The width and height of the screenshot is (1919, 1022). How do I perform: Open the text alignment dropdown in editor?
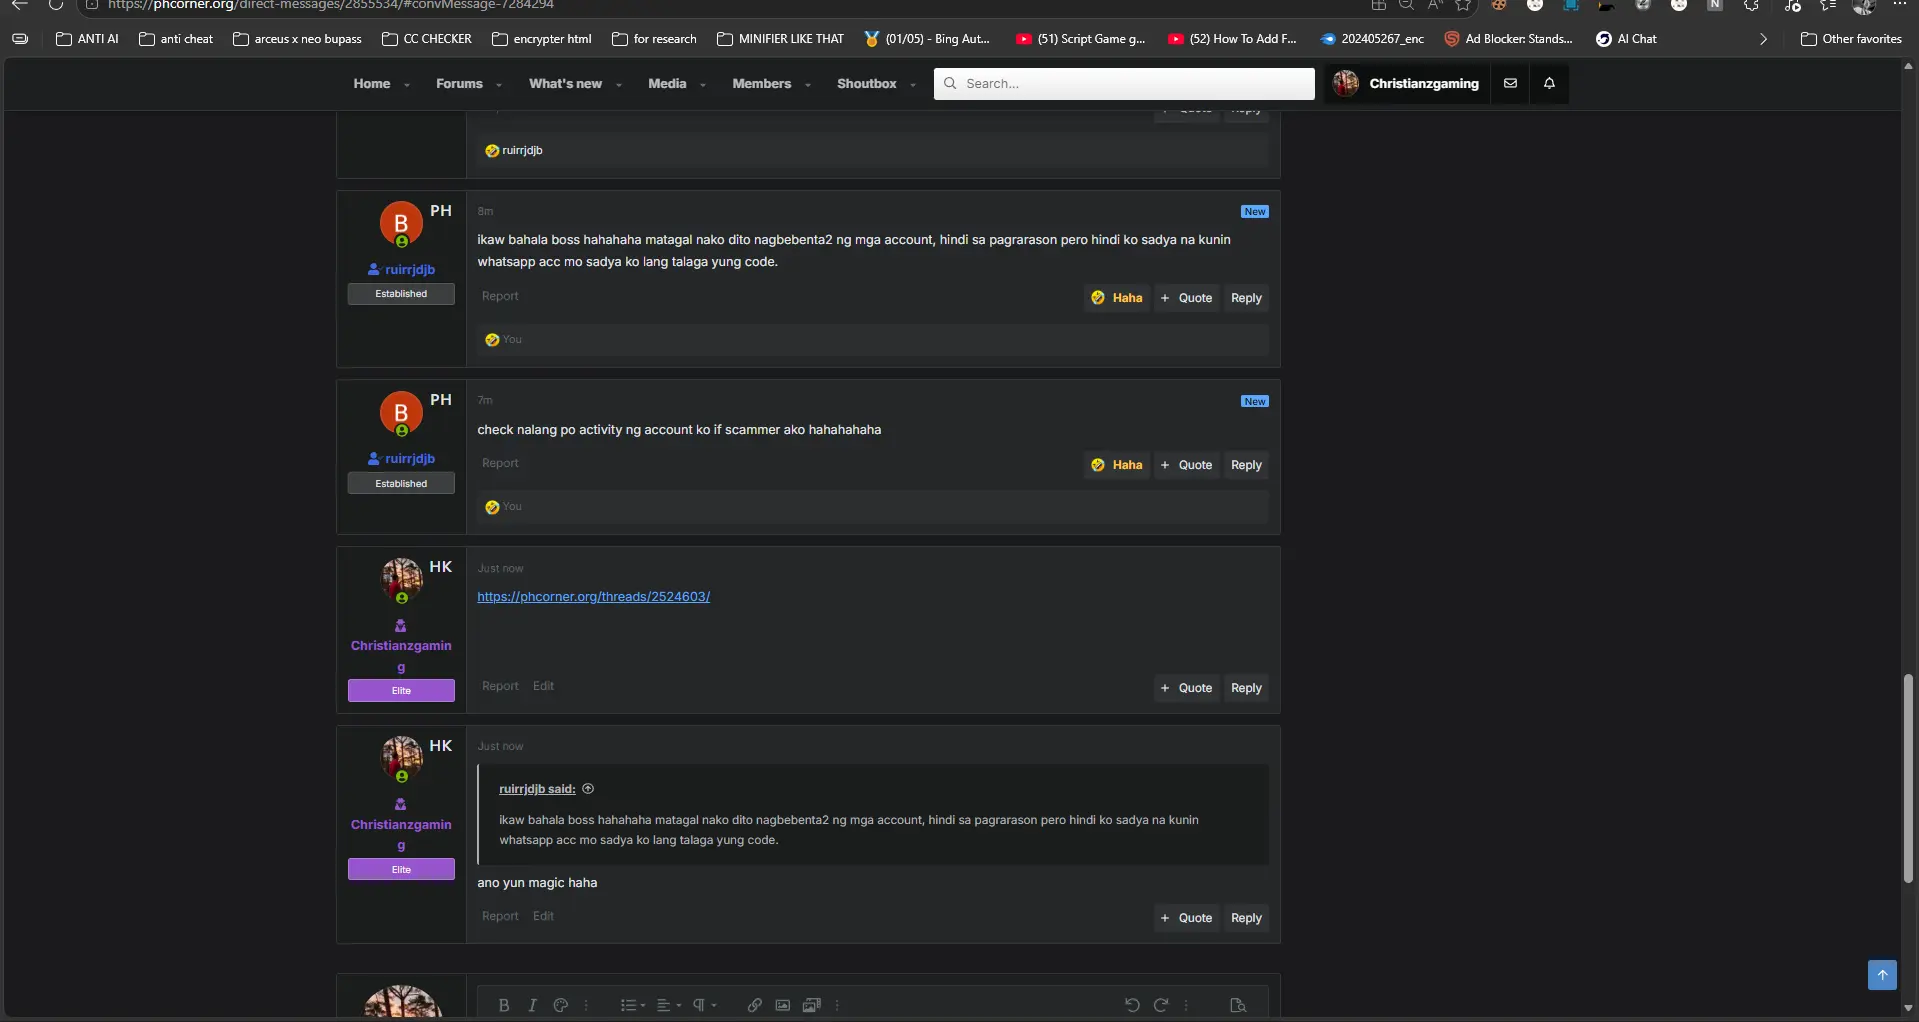668,1005
